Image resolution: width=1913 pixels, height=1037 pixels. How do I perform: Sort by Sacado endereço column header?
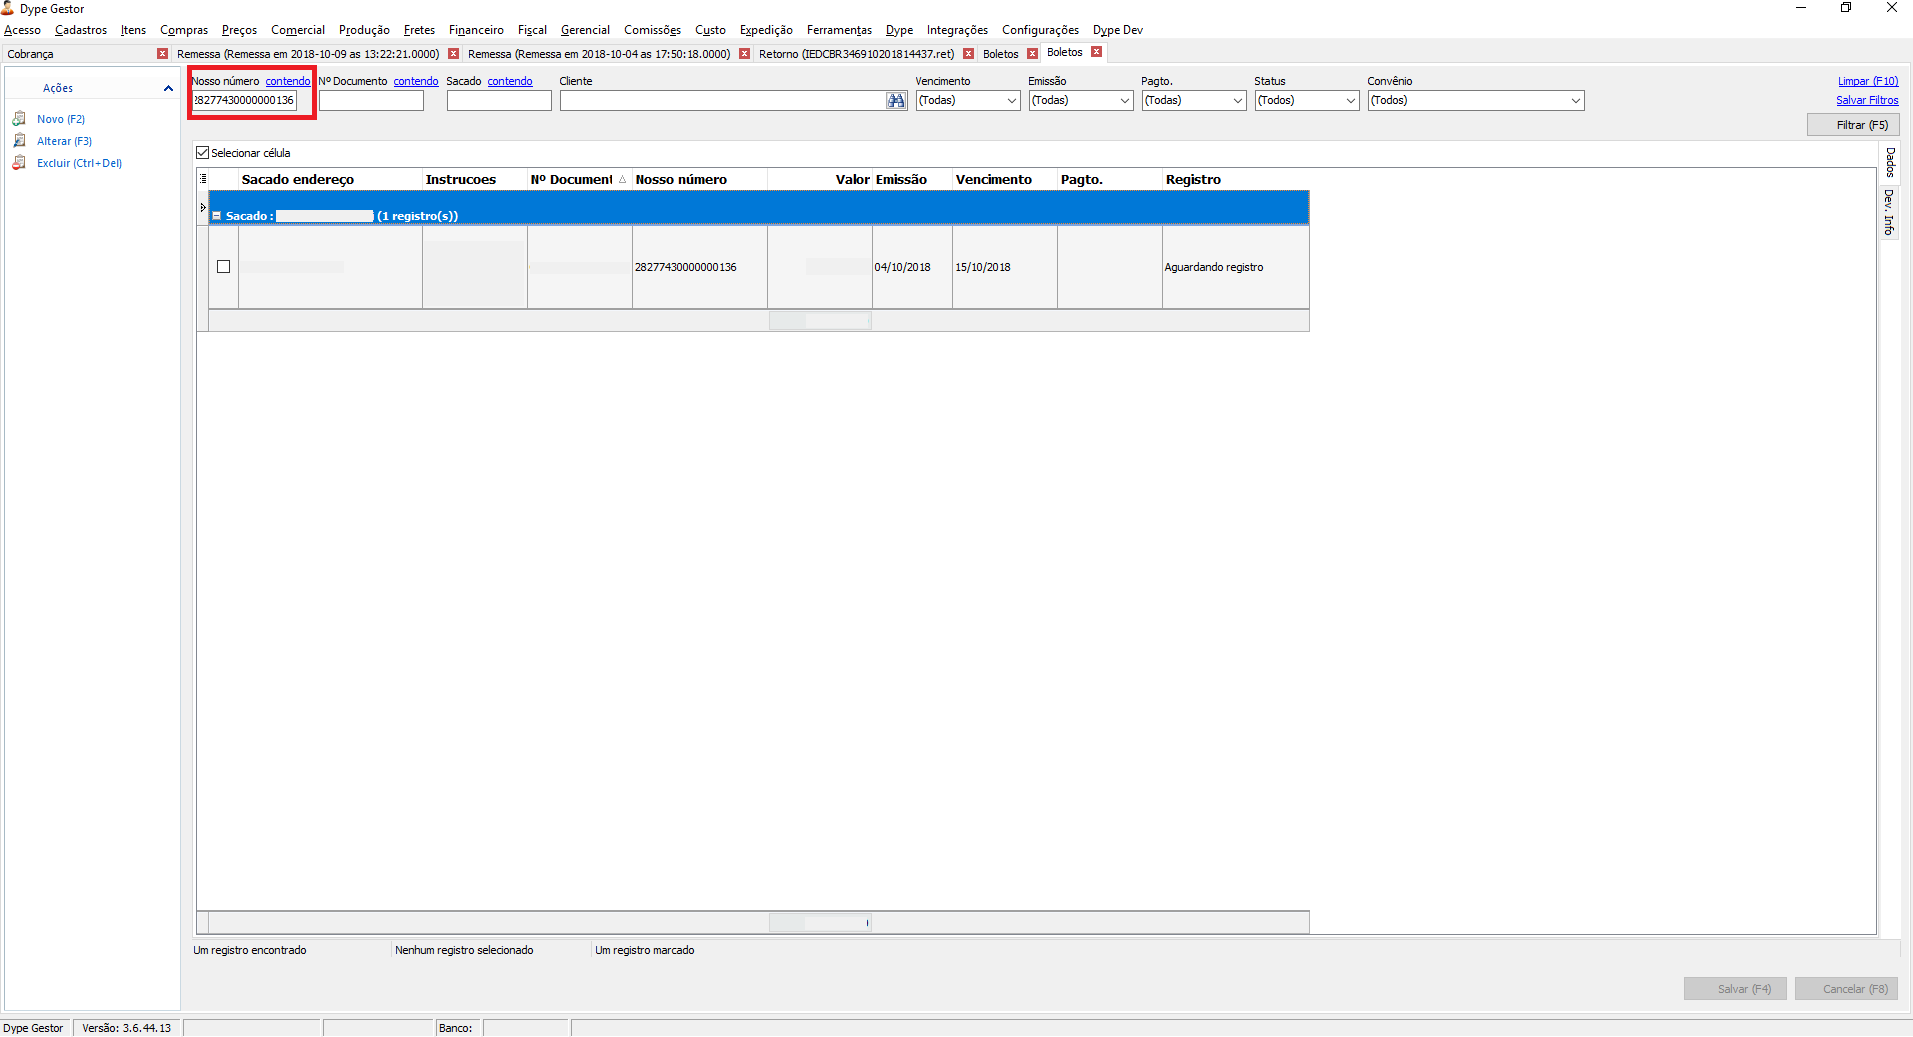point(330,180)
